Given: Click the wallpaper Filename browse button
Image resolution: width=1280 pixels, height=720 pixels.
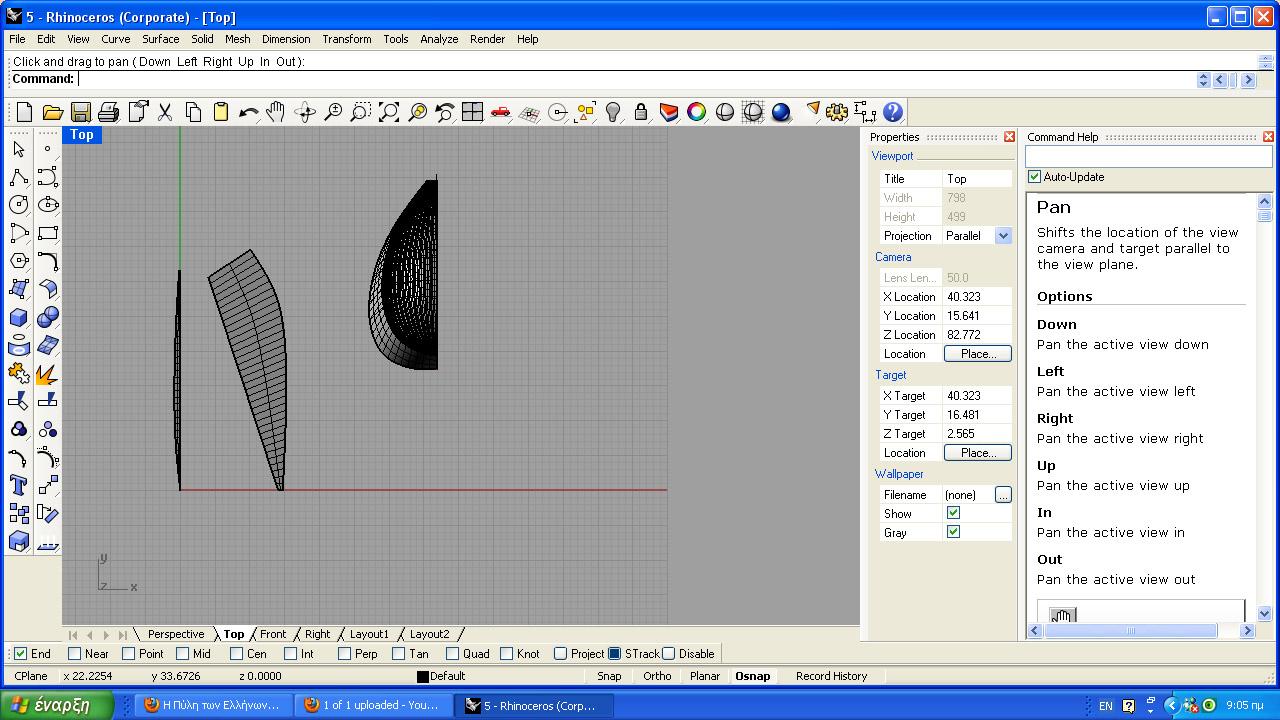Looking at the screenshot, I should 1003,495.
